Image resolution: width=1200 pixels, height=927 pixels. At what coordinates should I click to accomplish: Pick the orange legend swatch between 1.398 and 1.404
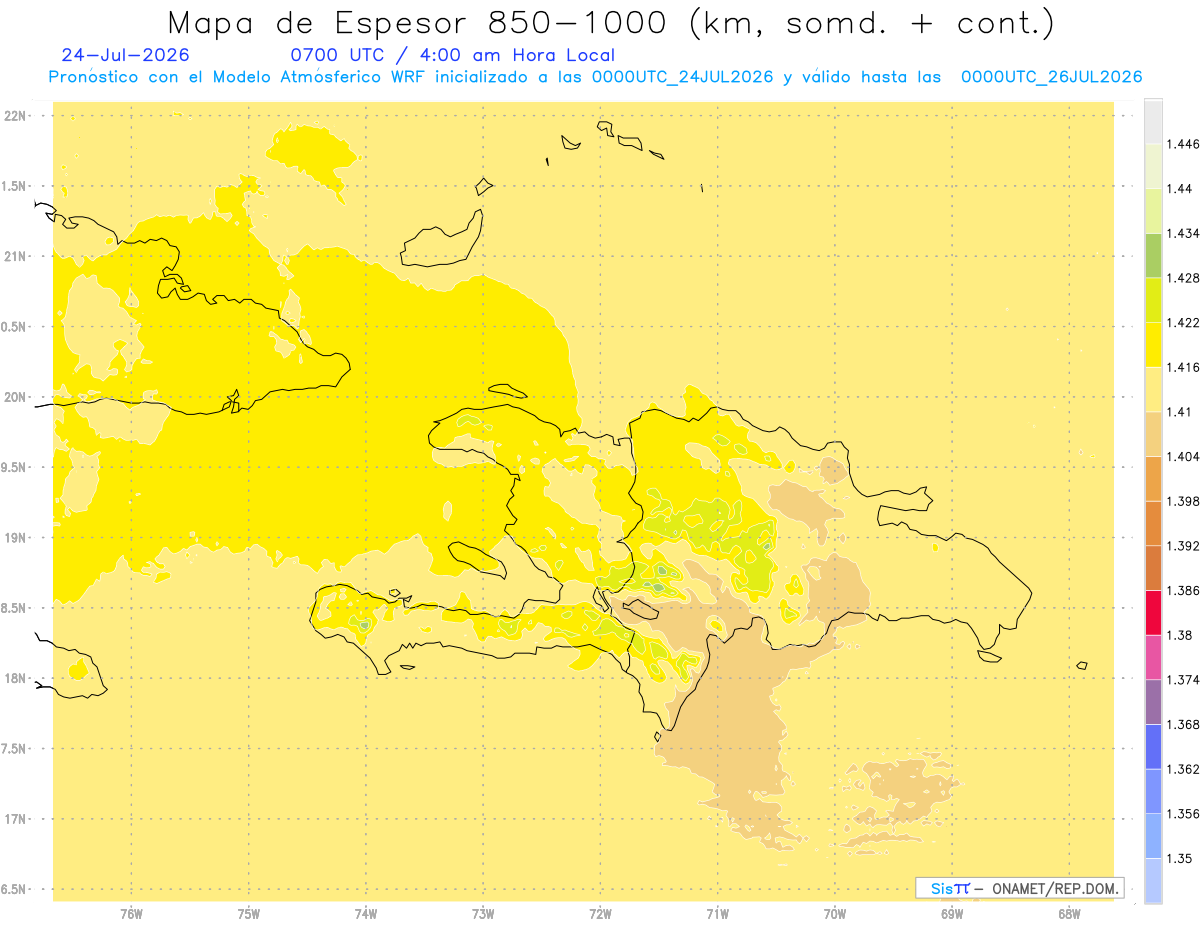1153,479
